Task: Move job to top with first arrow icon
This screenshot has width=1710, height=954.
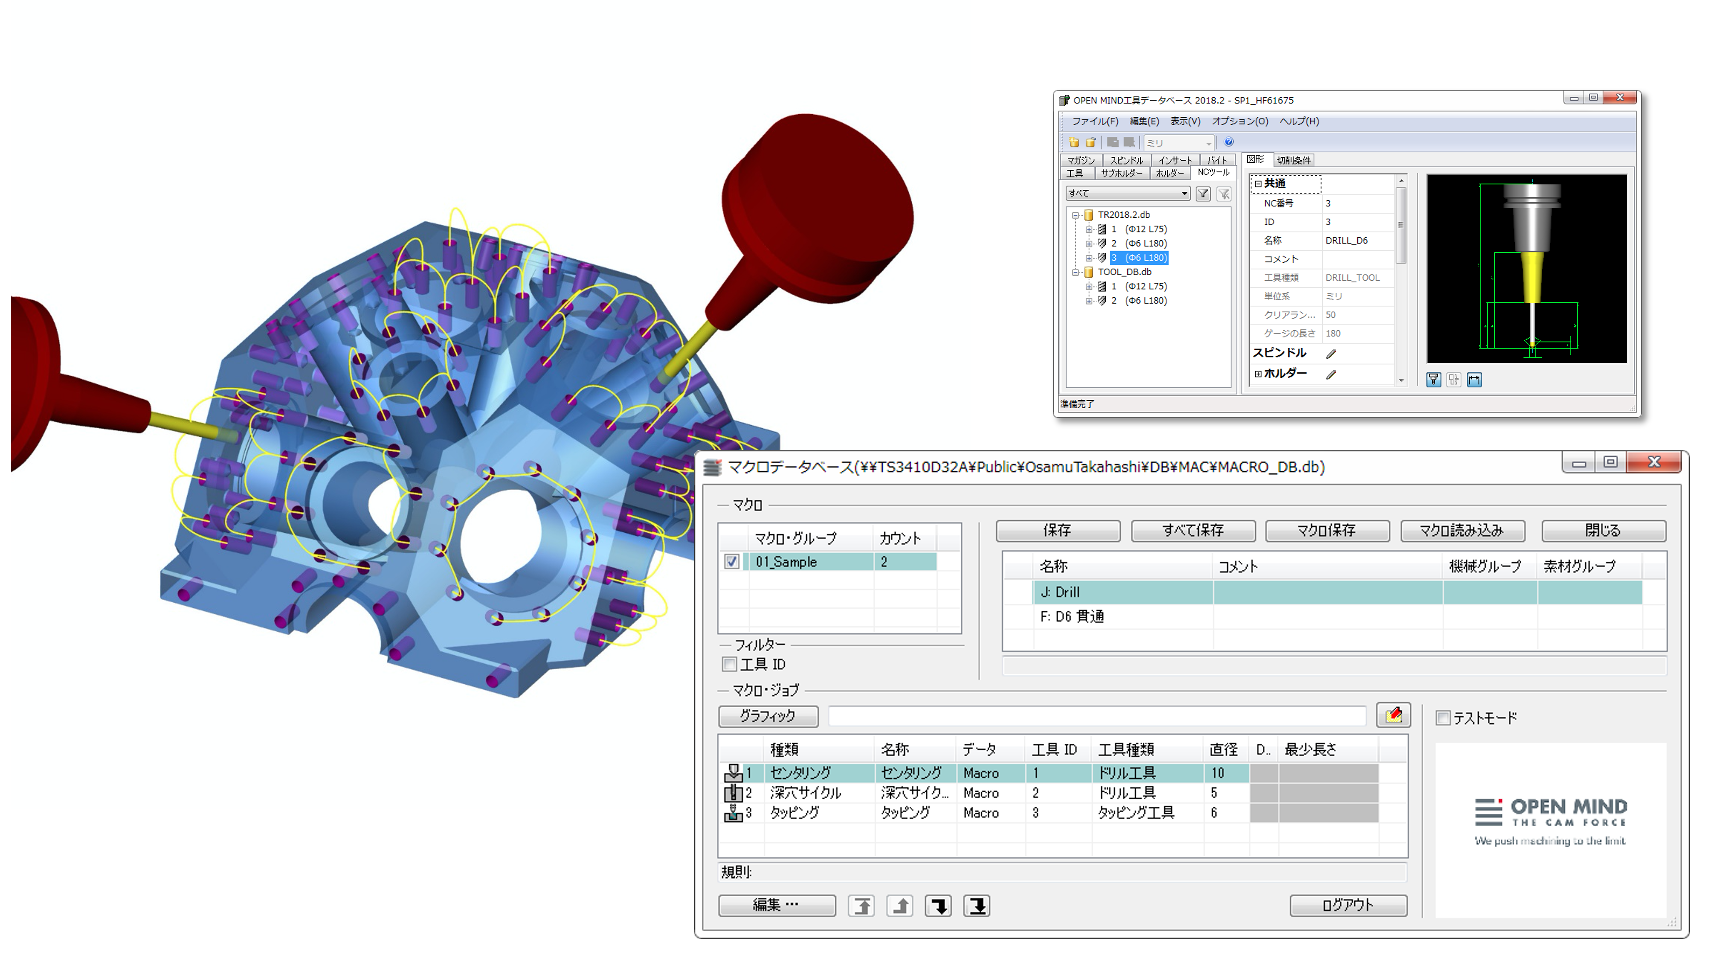Action: pos(861,906)
